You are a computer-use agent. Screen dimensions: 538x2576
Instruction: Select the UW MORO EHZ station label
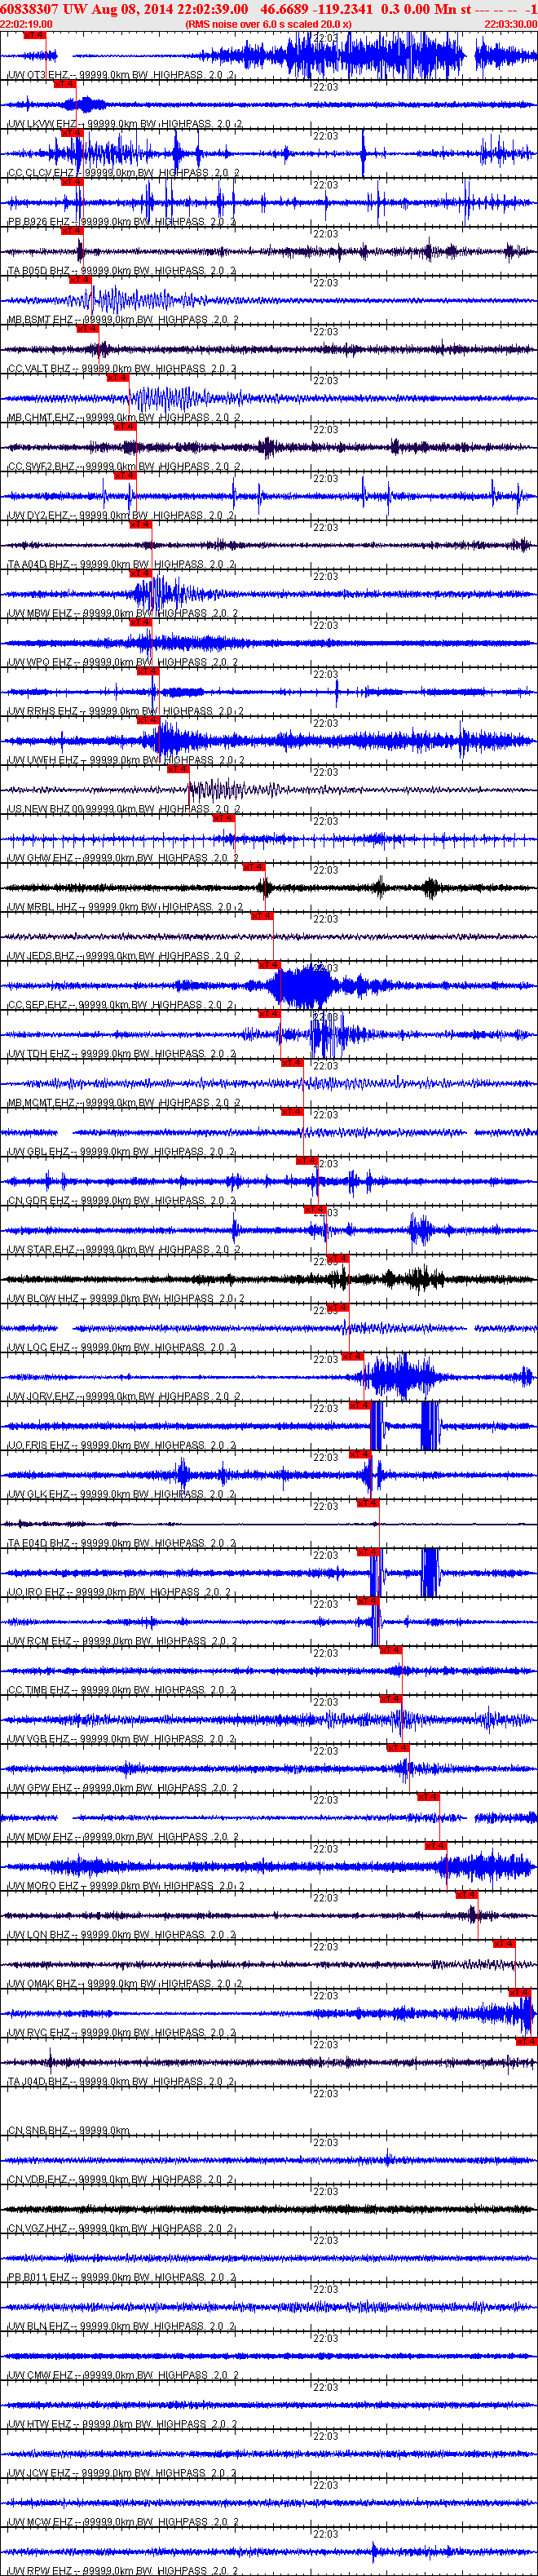coord(125,1887)
